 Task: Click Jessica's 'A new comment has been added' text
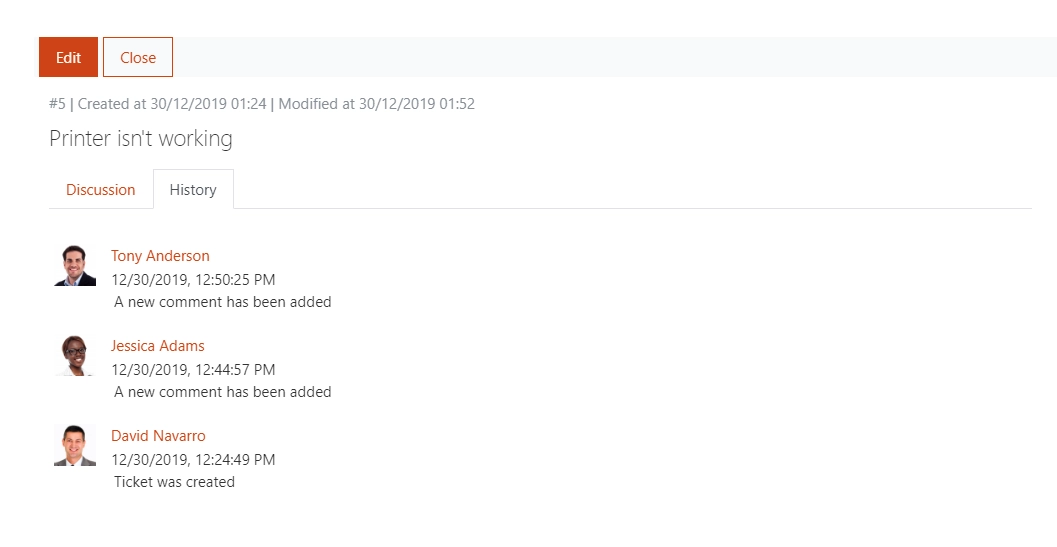tap(222, 391)
